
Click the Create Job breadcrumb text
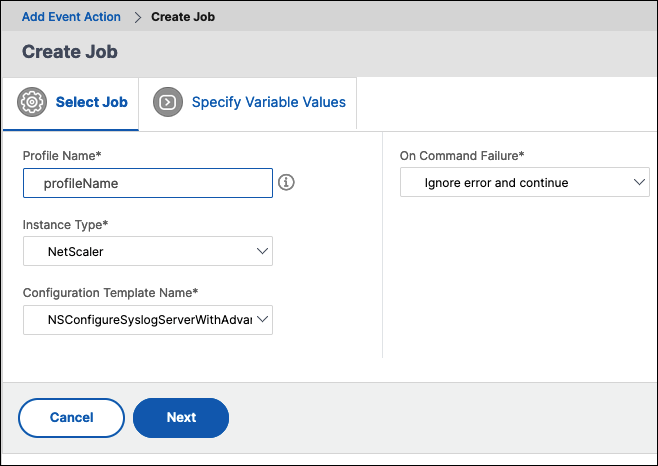coord(183,17)
